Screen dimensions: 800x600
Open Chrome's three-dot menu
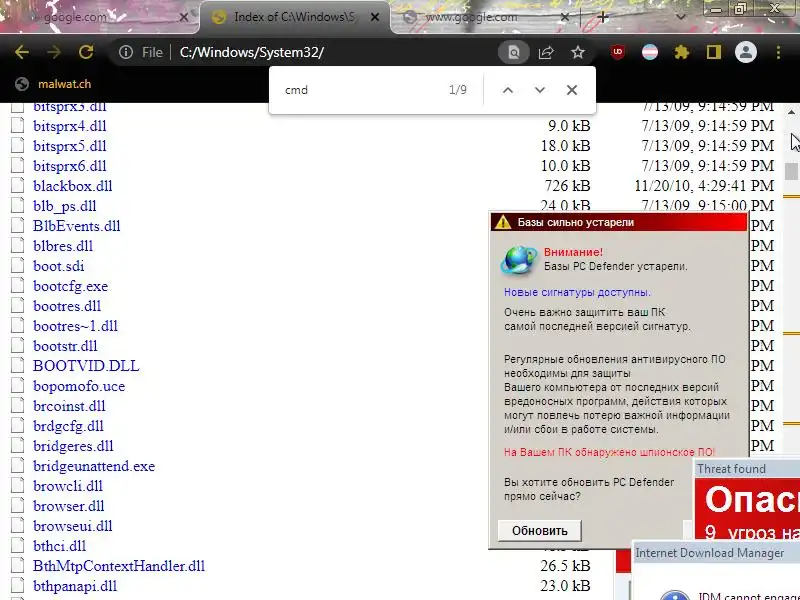(778, 52)
